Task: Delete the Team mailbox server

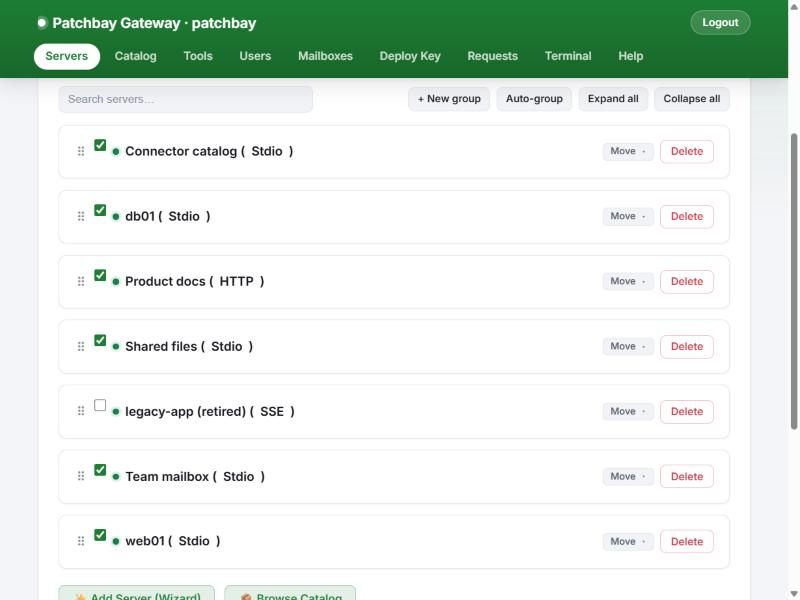Action: pos(687,477)
